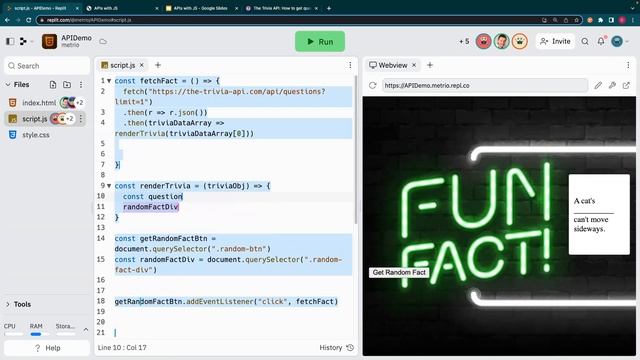Run the project with the Run button
Screen dimensions: 640x360
pos(320,42)
